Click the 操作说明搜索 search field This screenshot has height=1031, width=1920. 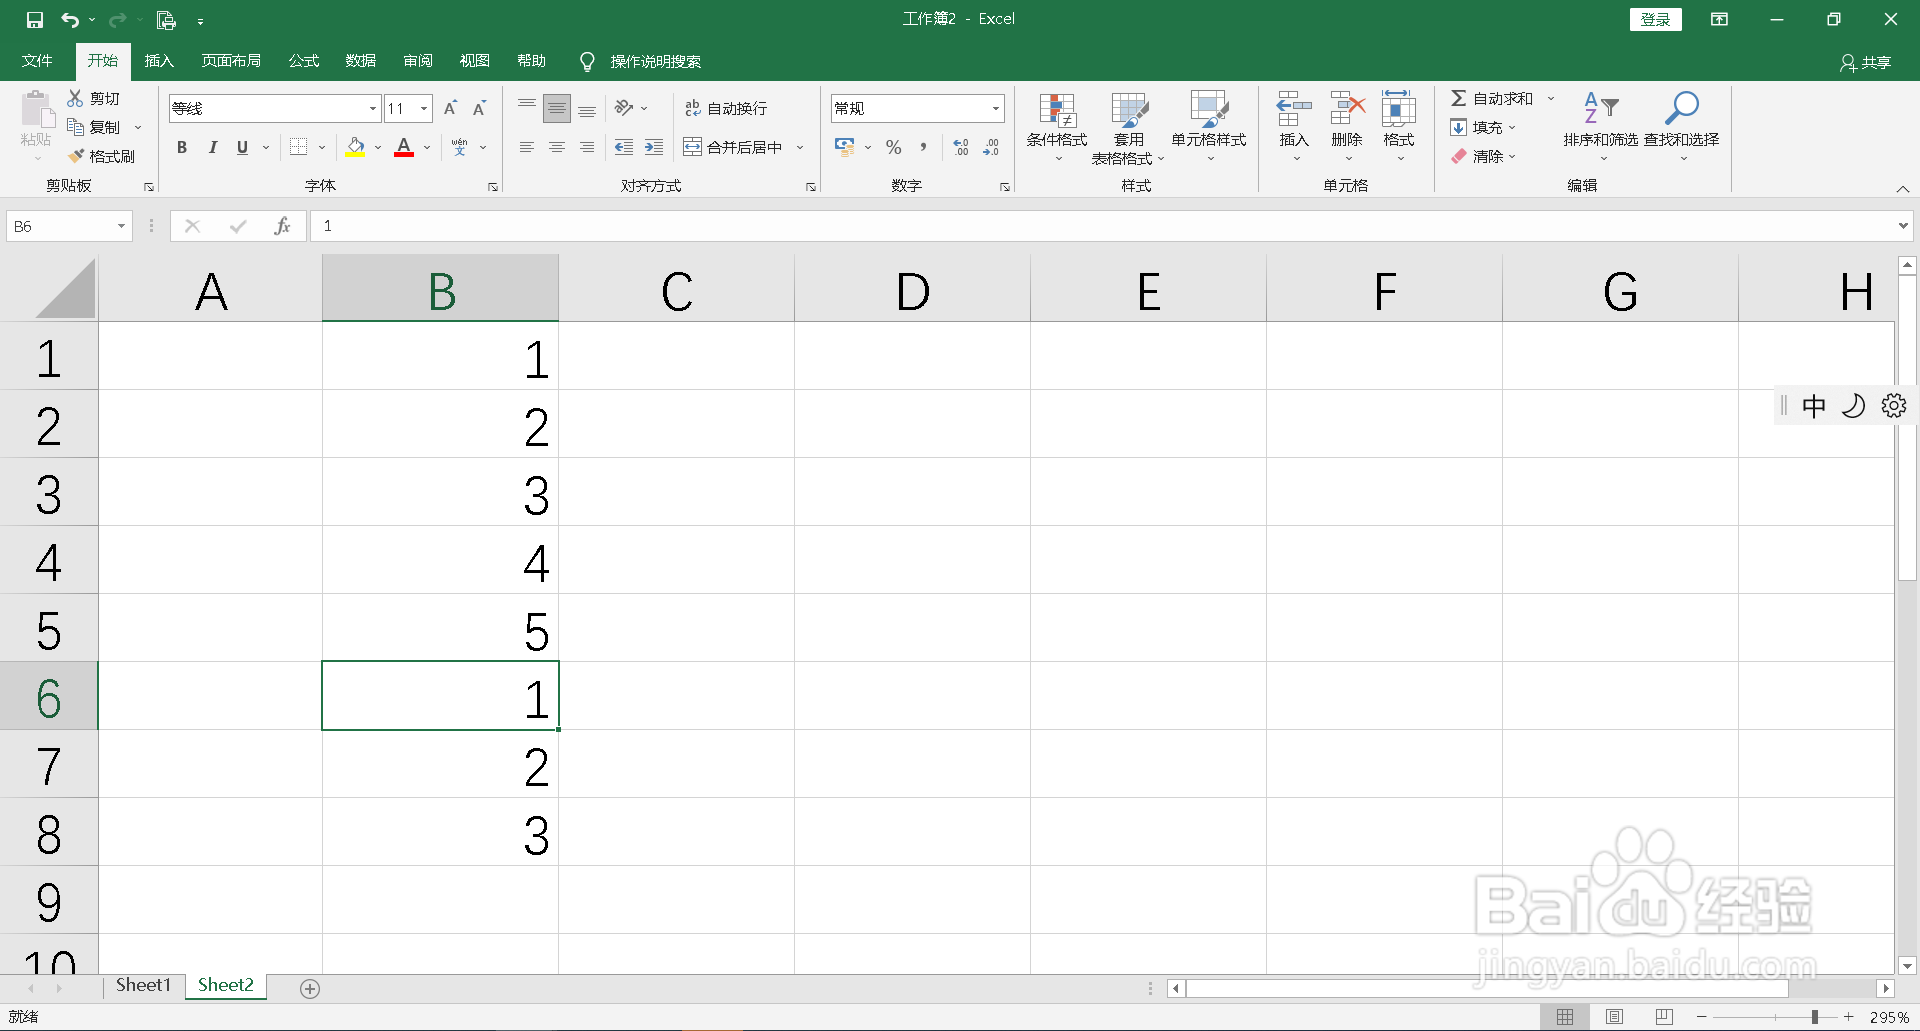(x=655, y=62)
